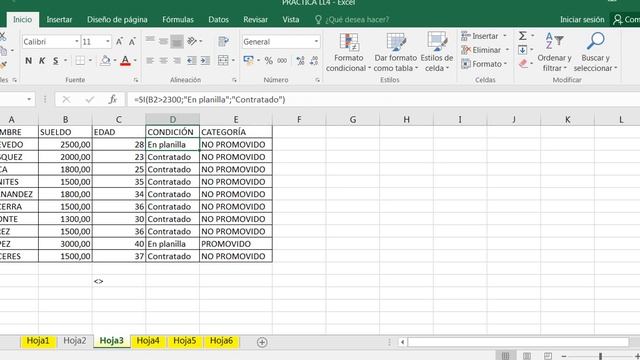Open Formato cells button
Viewport: 640px width, 360px height.
tap(484, 64)
